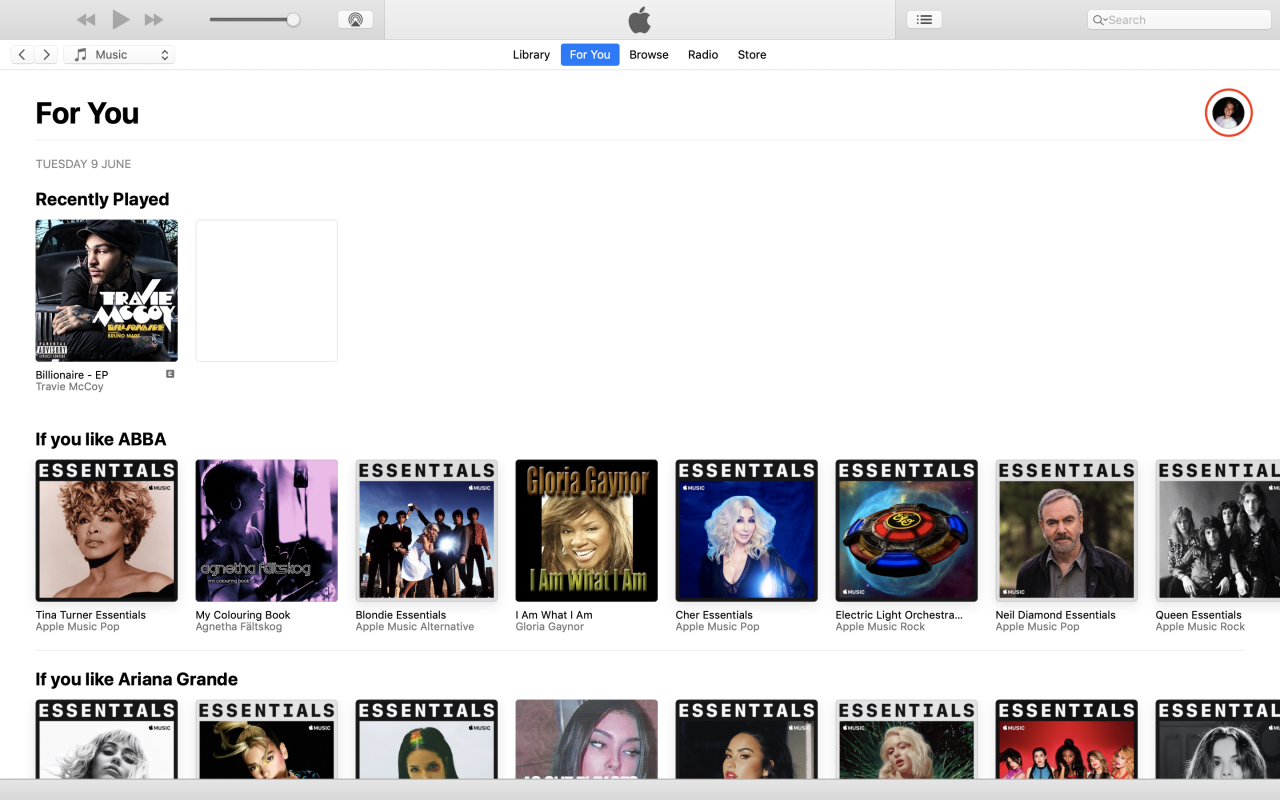
Task: Click the Neil Diamond Essentials title
Action: 1056,615
